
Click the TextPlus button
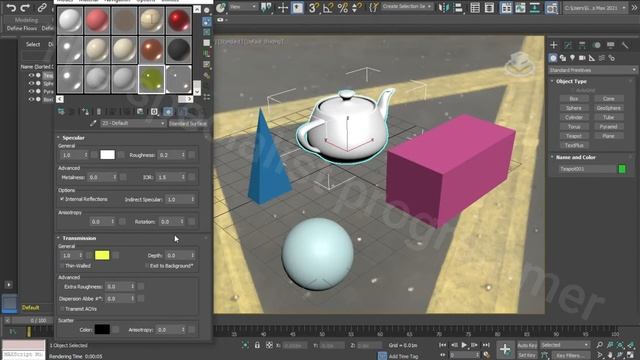point(573,145)
